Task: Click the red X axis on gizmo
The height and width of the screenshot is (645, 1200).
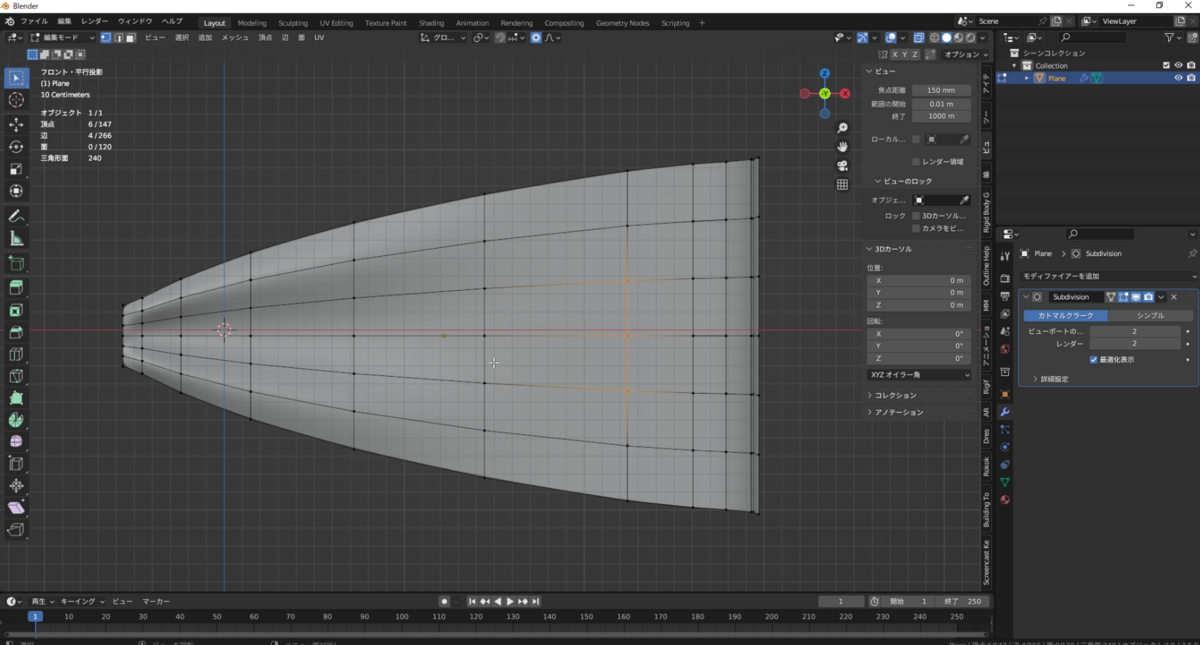Action: 845,93
